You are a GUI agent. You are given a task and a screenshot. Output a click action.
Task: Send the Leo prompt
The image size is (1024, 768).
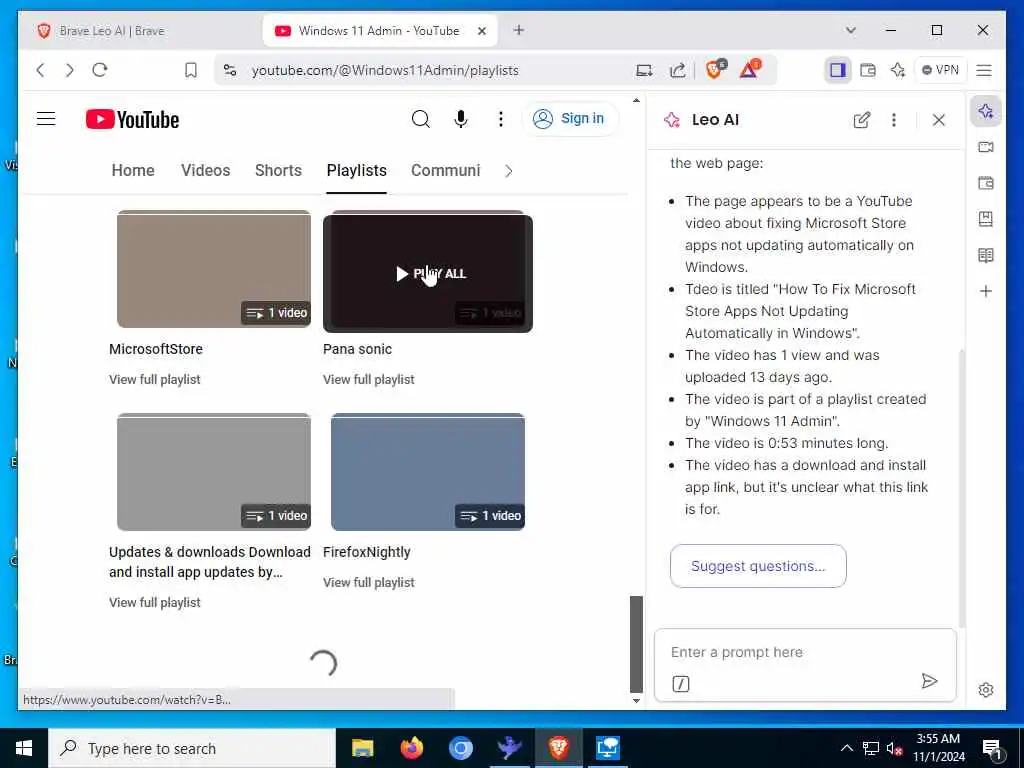click(929, 681)
